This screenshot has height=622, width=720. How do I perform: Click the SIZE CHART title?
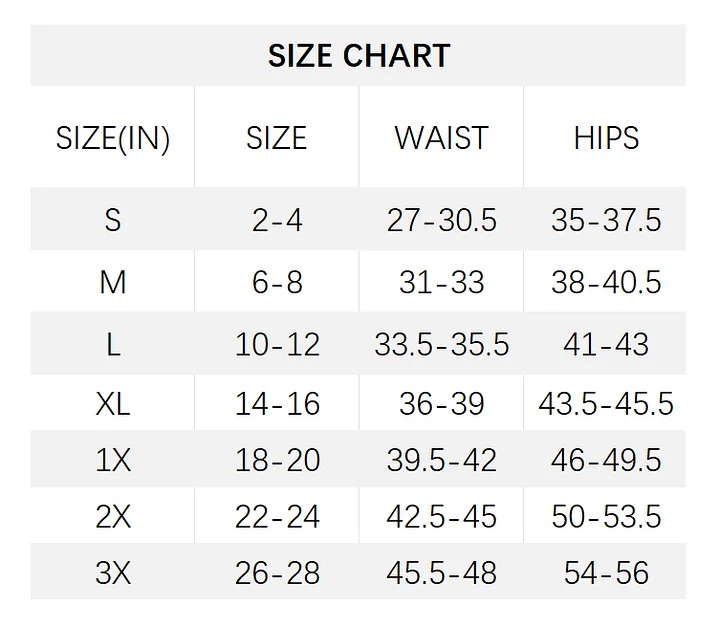click(359, 55)
